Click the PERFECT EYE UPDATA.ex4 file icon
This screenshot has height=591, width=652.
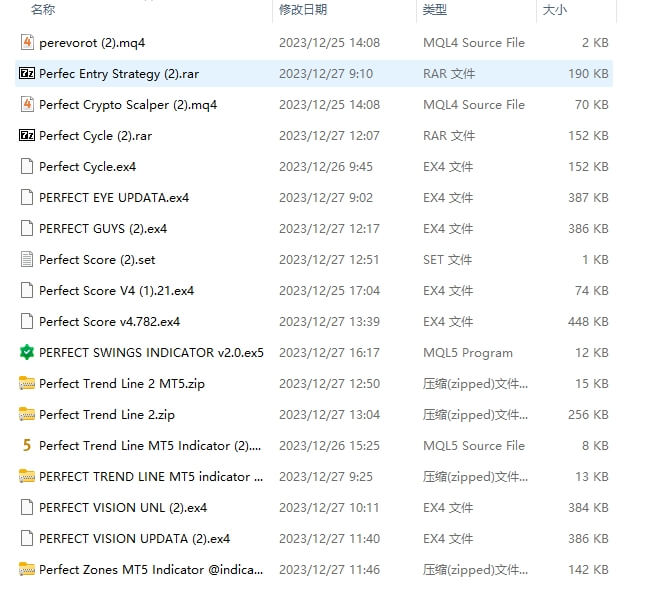[x=27, y=198]
